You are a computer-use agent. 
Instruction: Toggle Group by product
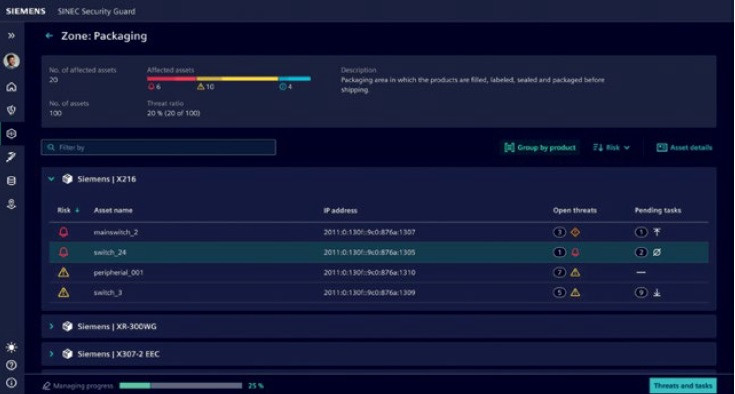tap(540, 148)
